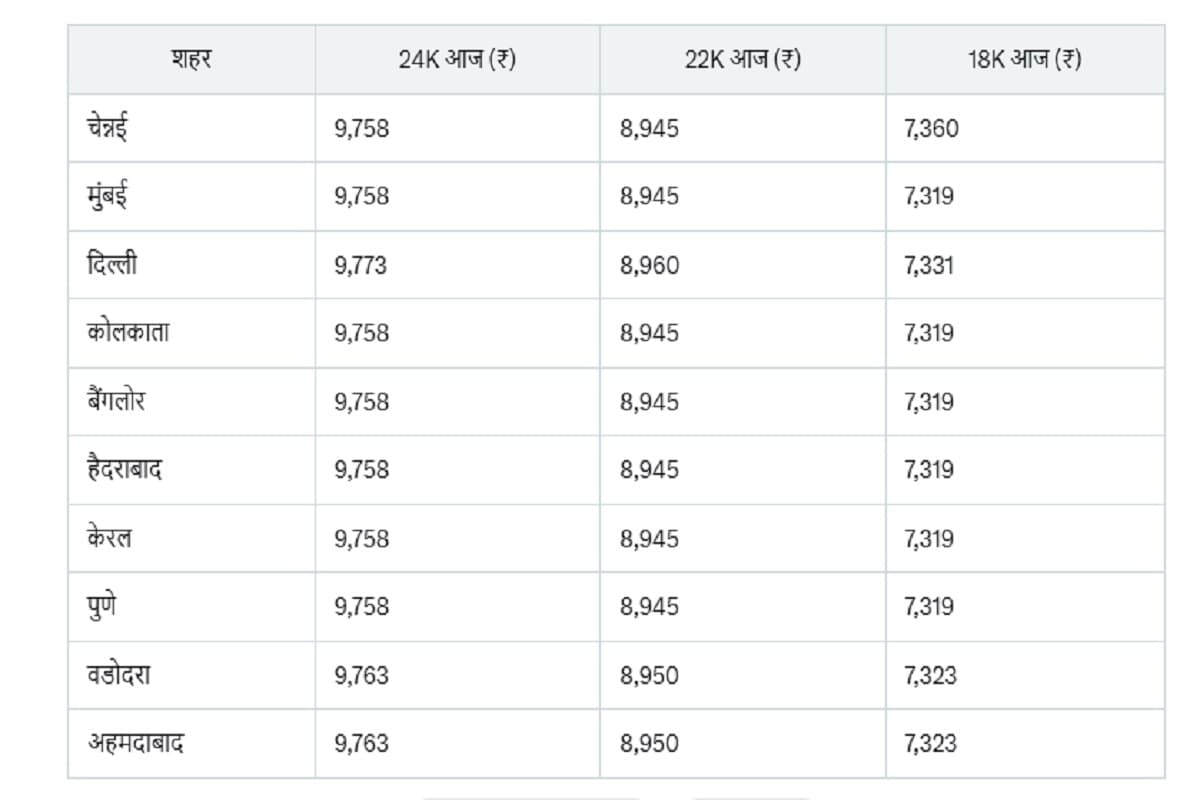Screen dimensions: 1200x800
Task: Select the मुंबई row label
Action: 107,196
